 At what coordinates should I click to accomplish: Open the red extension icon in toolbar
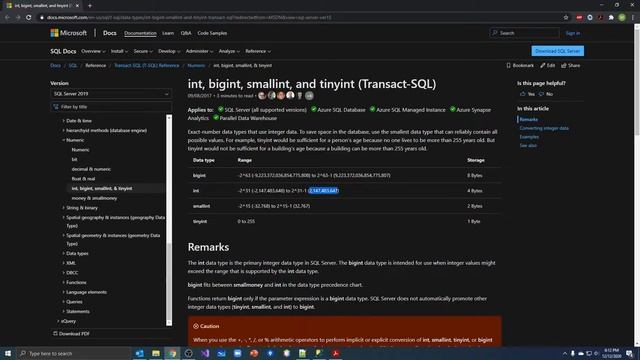579,17
